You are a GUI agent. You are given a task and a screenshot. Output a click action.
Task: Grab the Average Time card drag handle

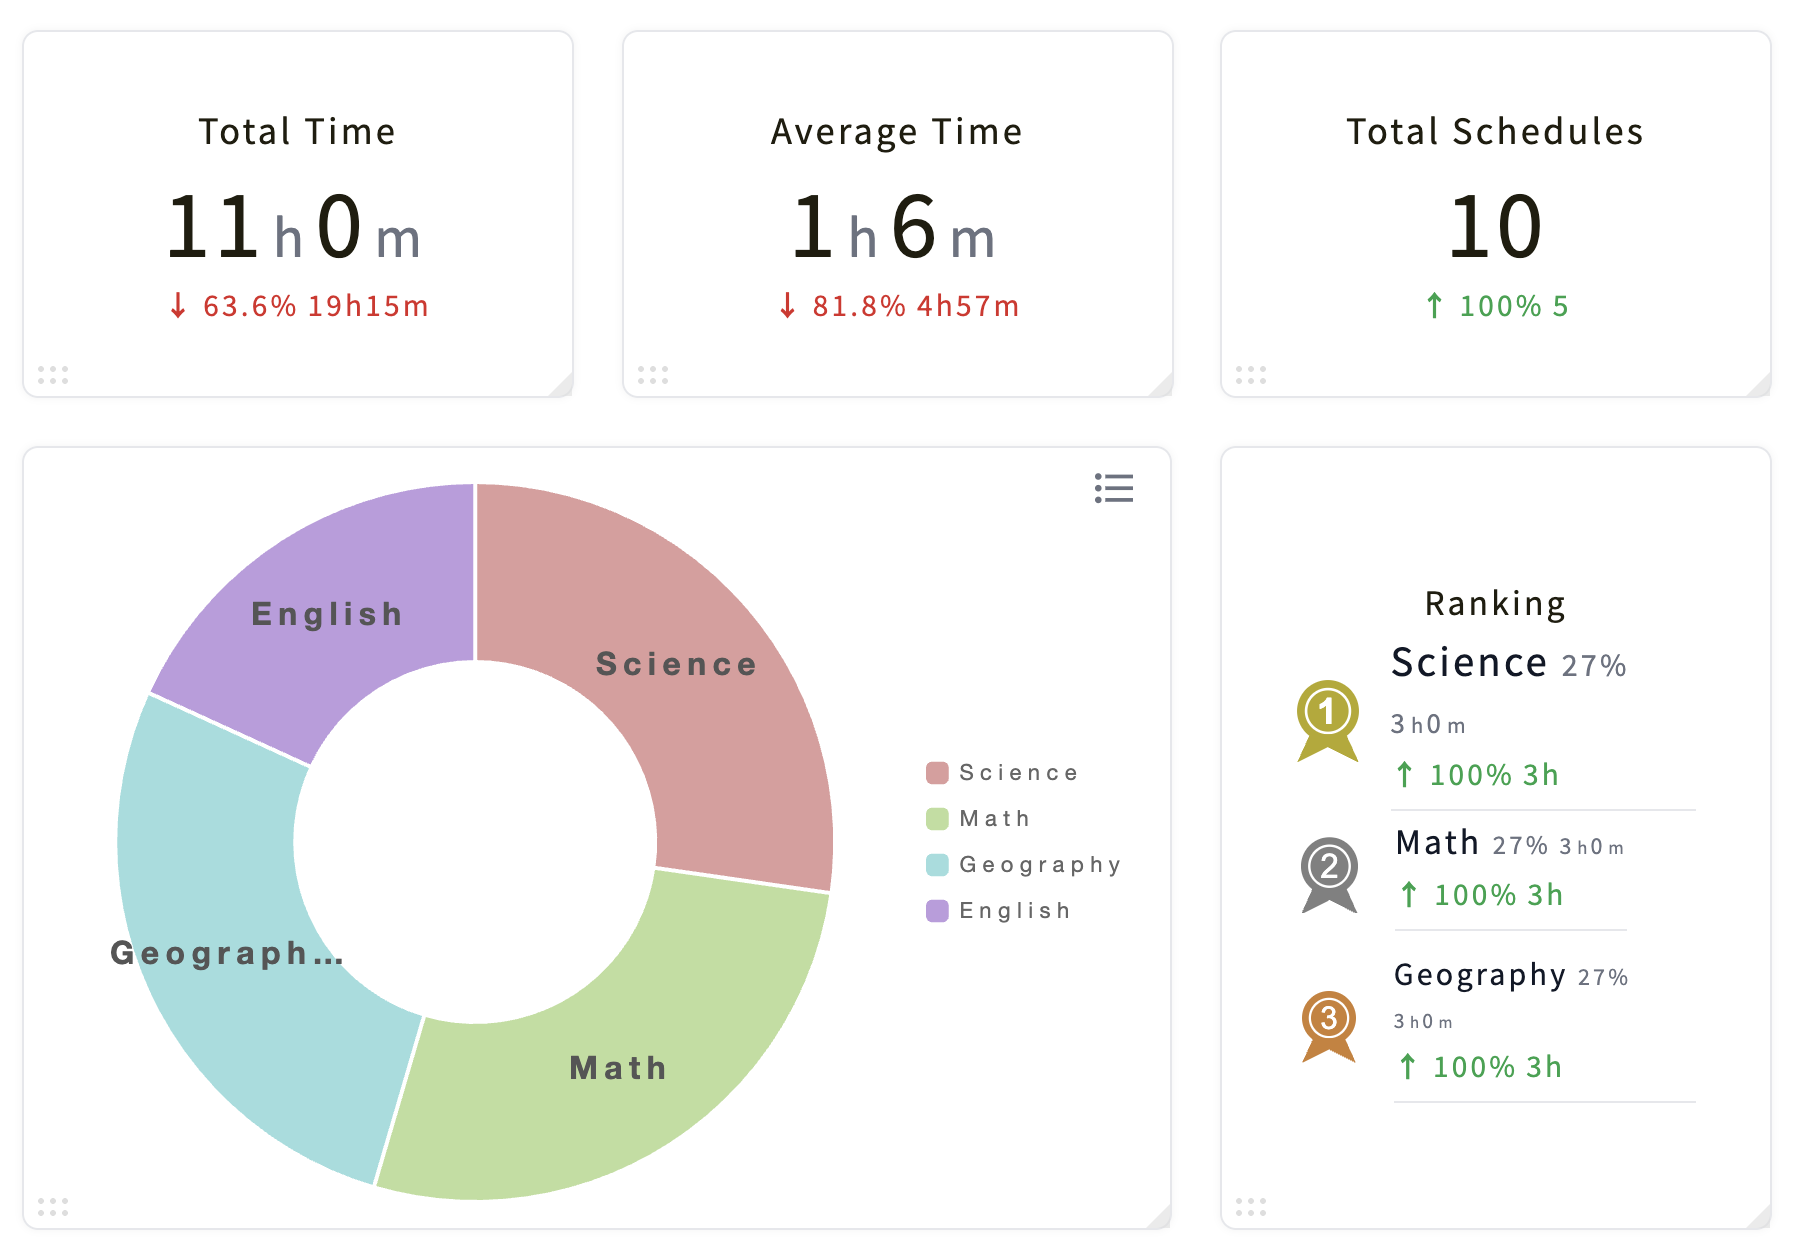(653, 375)
